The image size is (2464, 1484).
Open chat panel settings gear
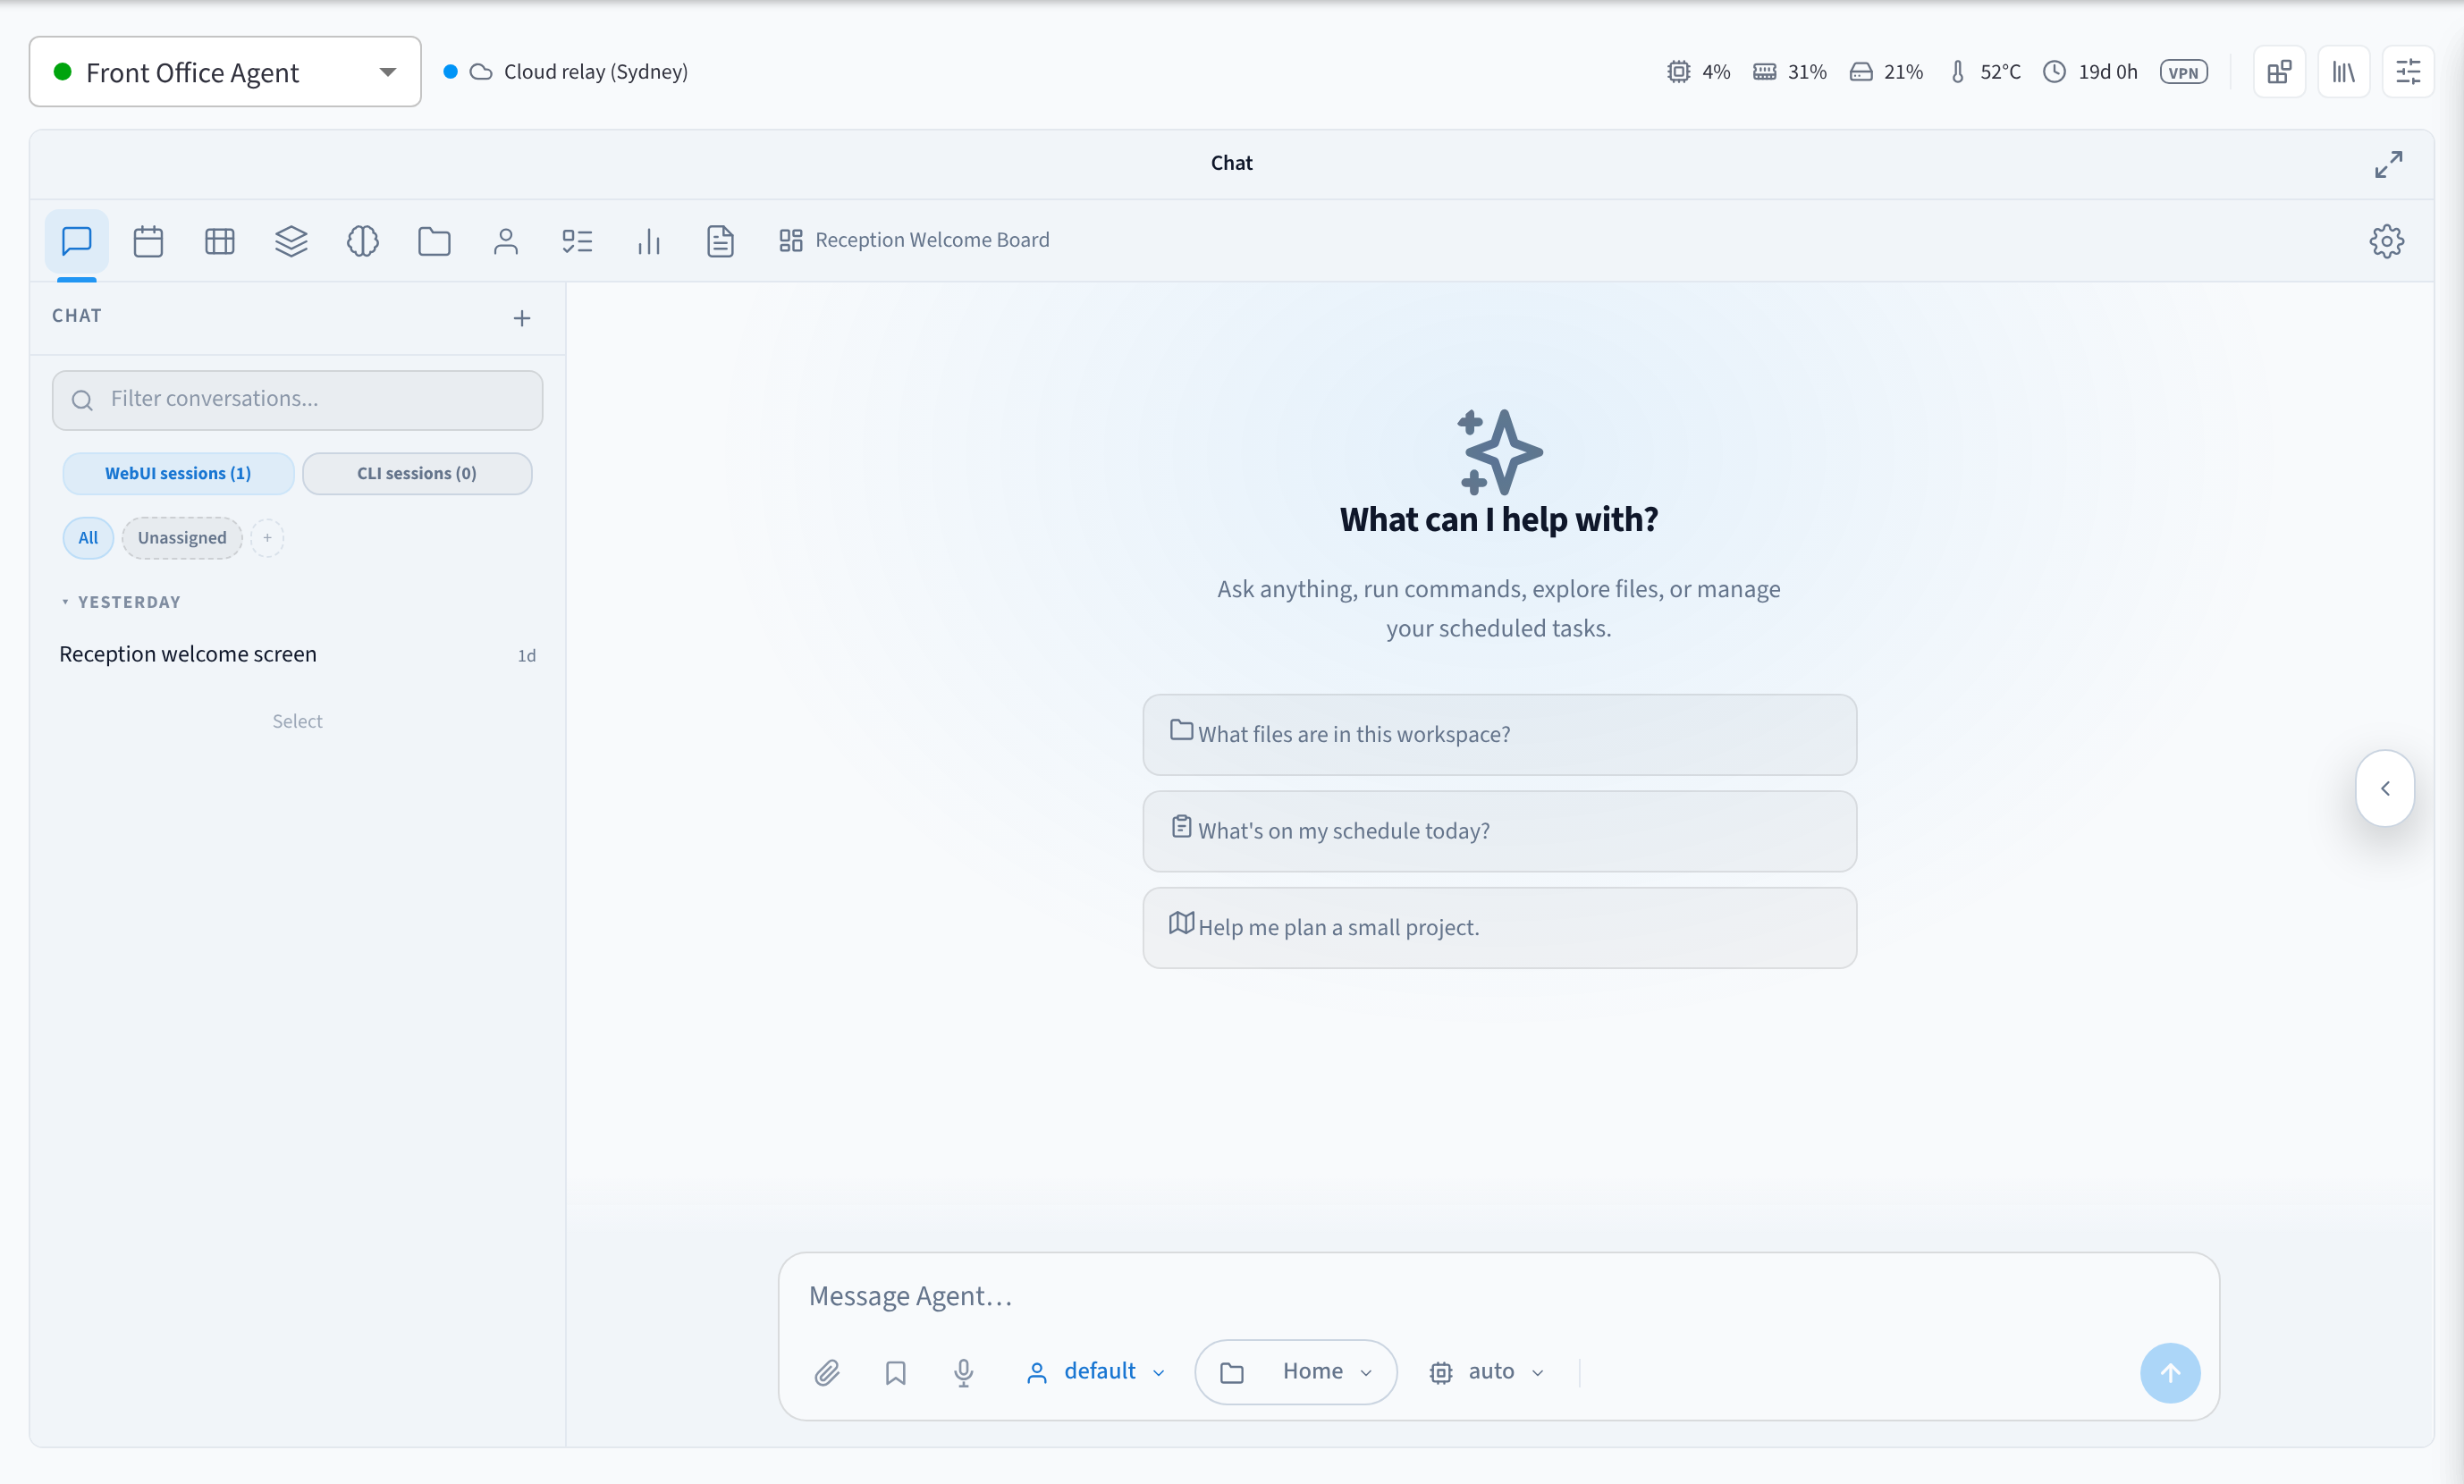2387,241
